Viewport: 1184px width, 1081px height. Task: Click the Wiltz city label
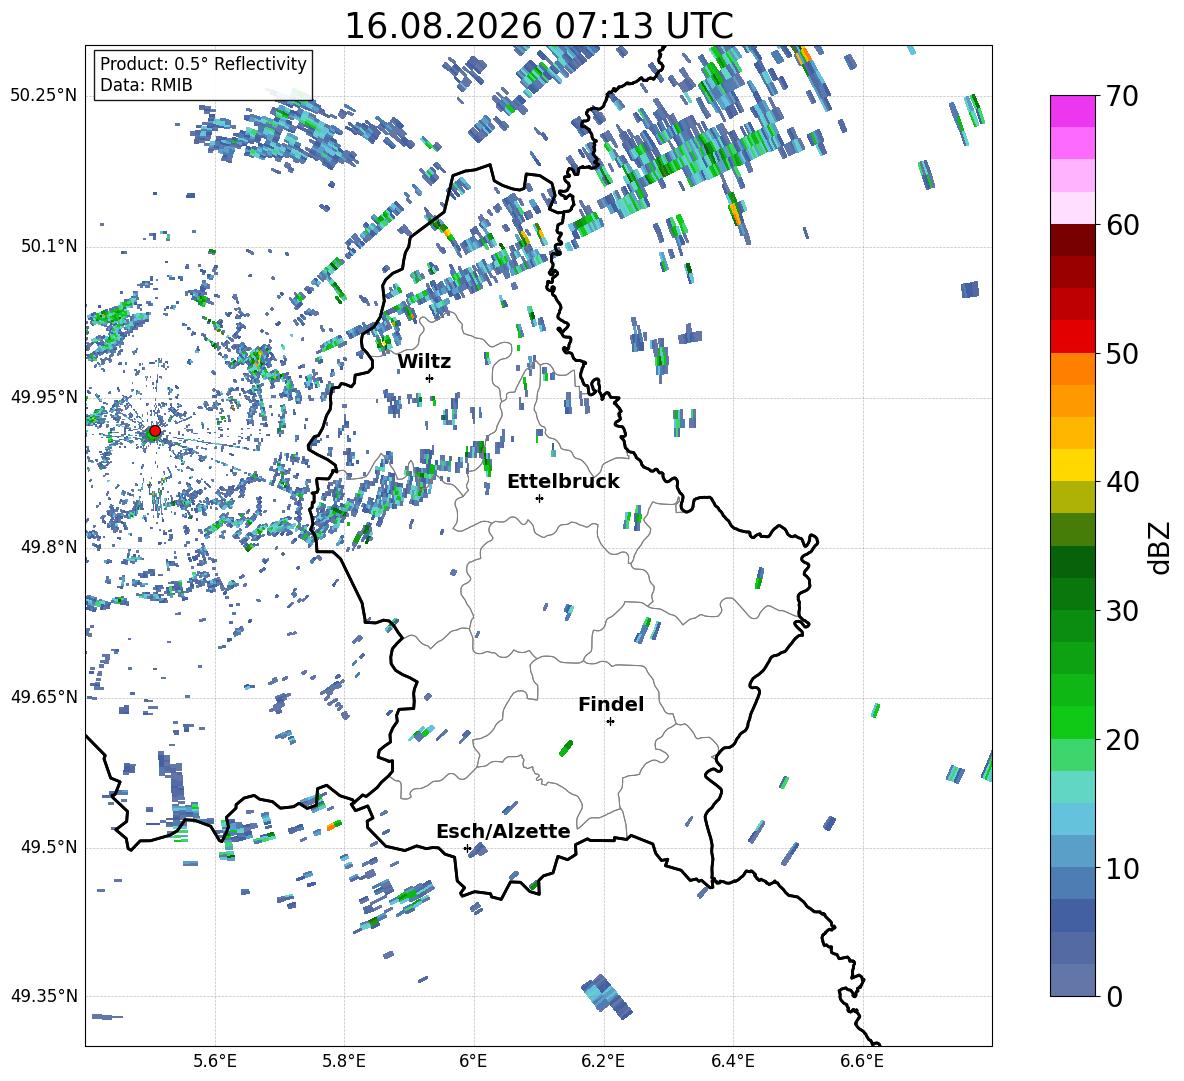(424, 361)
